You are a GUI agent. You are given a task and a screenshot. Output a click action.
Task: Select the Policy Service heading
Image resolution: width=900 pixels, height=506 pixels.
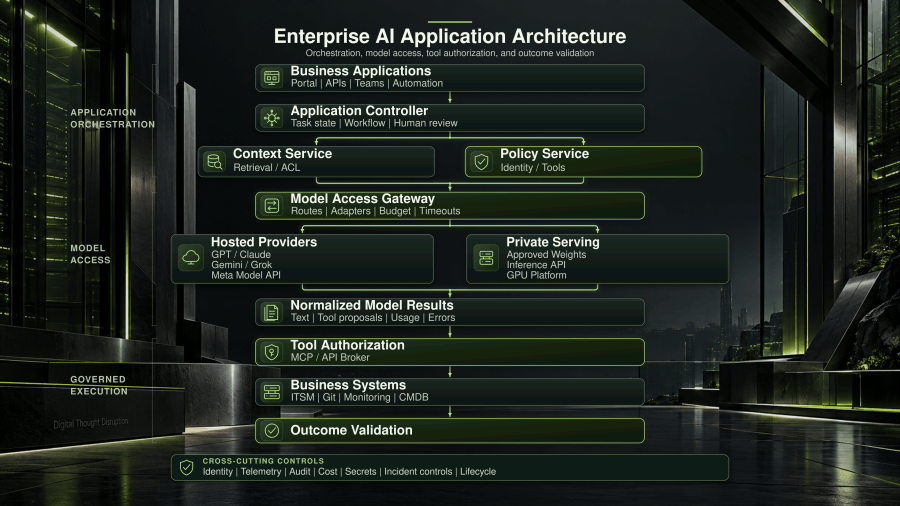pyautogui.click(x=544, y=154)
